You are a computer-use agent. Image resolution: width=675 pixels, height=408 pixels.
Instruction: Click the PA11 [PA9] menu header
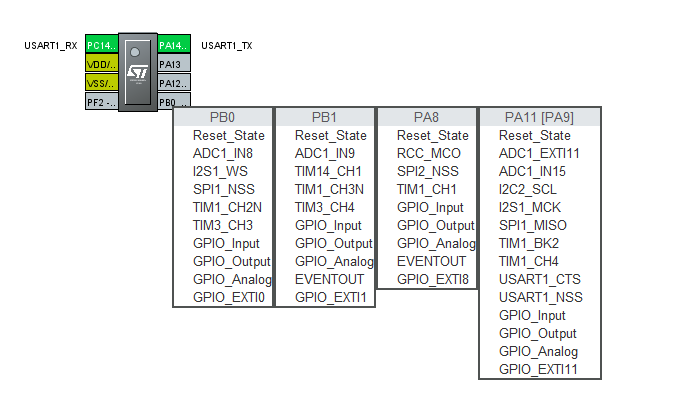tap(539, 117)
